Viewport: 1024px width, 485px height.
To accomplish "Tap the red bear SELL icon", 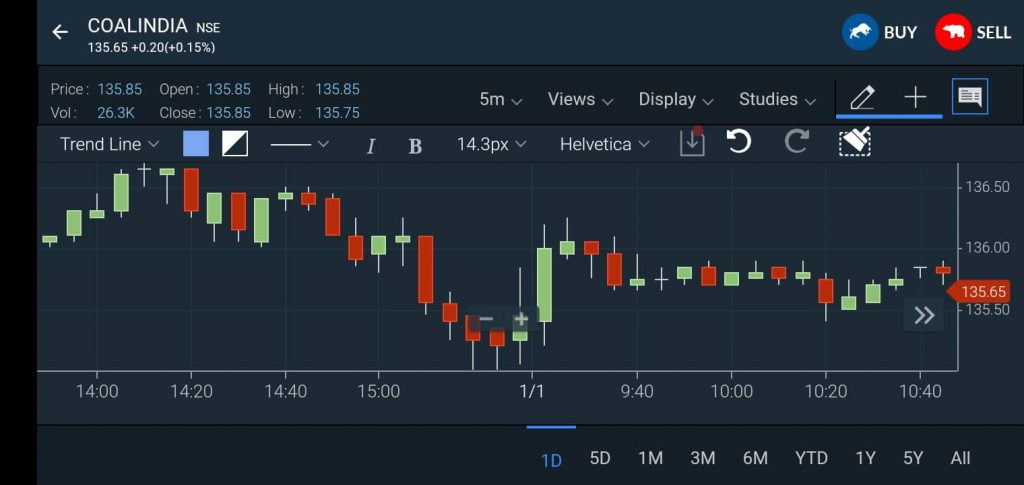I will pos(953,32).
